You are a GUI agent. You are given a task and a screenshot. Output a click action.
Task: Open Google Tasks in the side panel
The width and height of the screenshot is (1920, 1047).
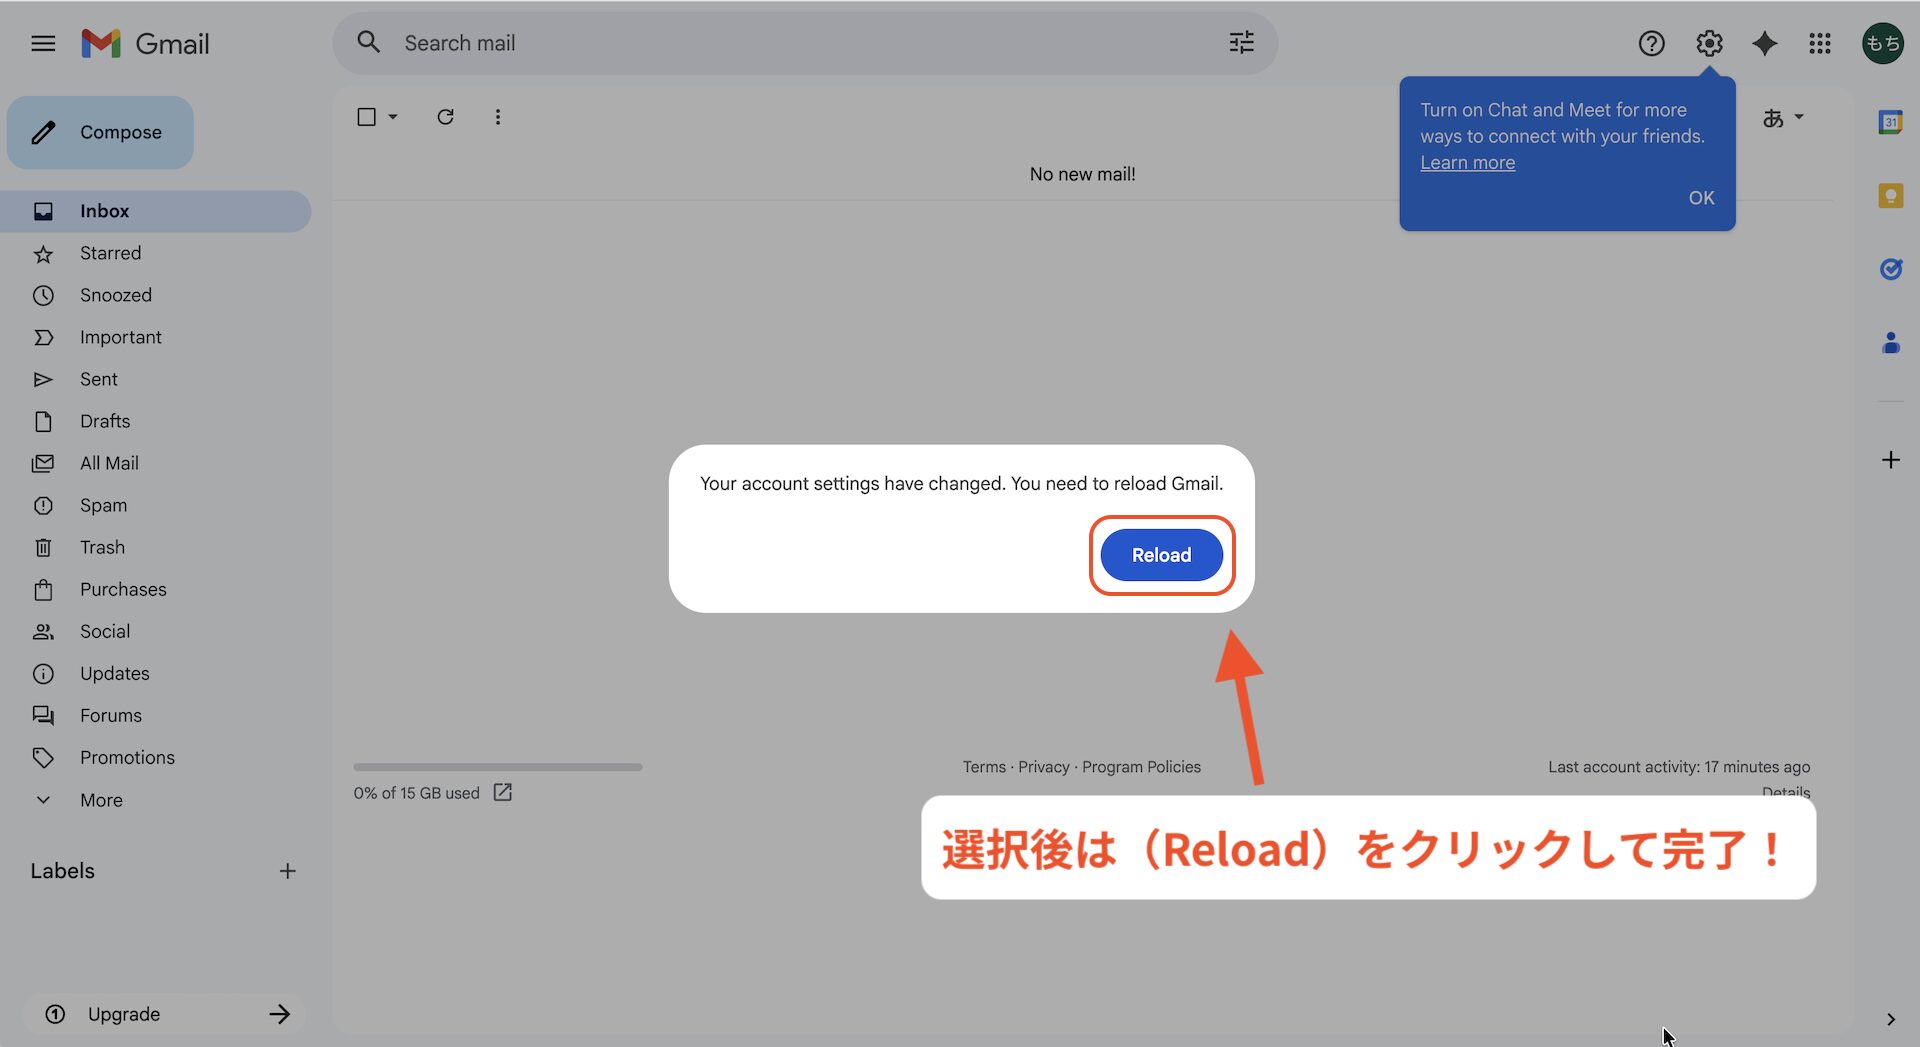point(1890,269)
